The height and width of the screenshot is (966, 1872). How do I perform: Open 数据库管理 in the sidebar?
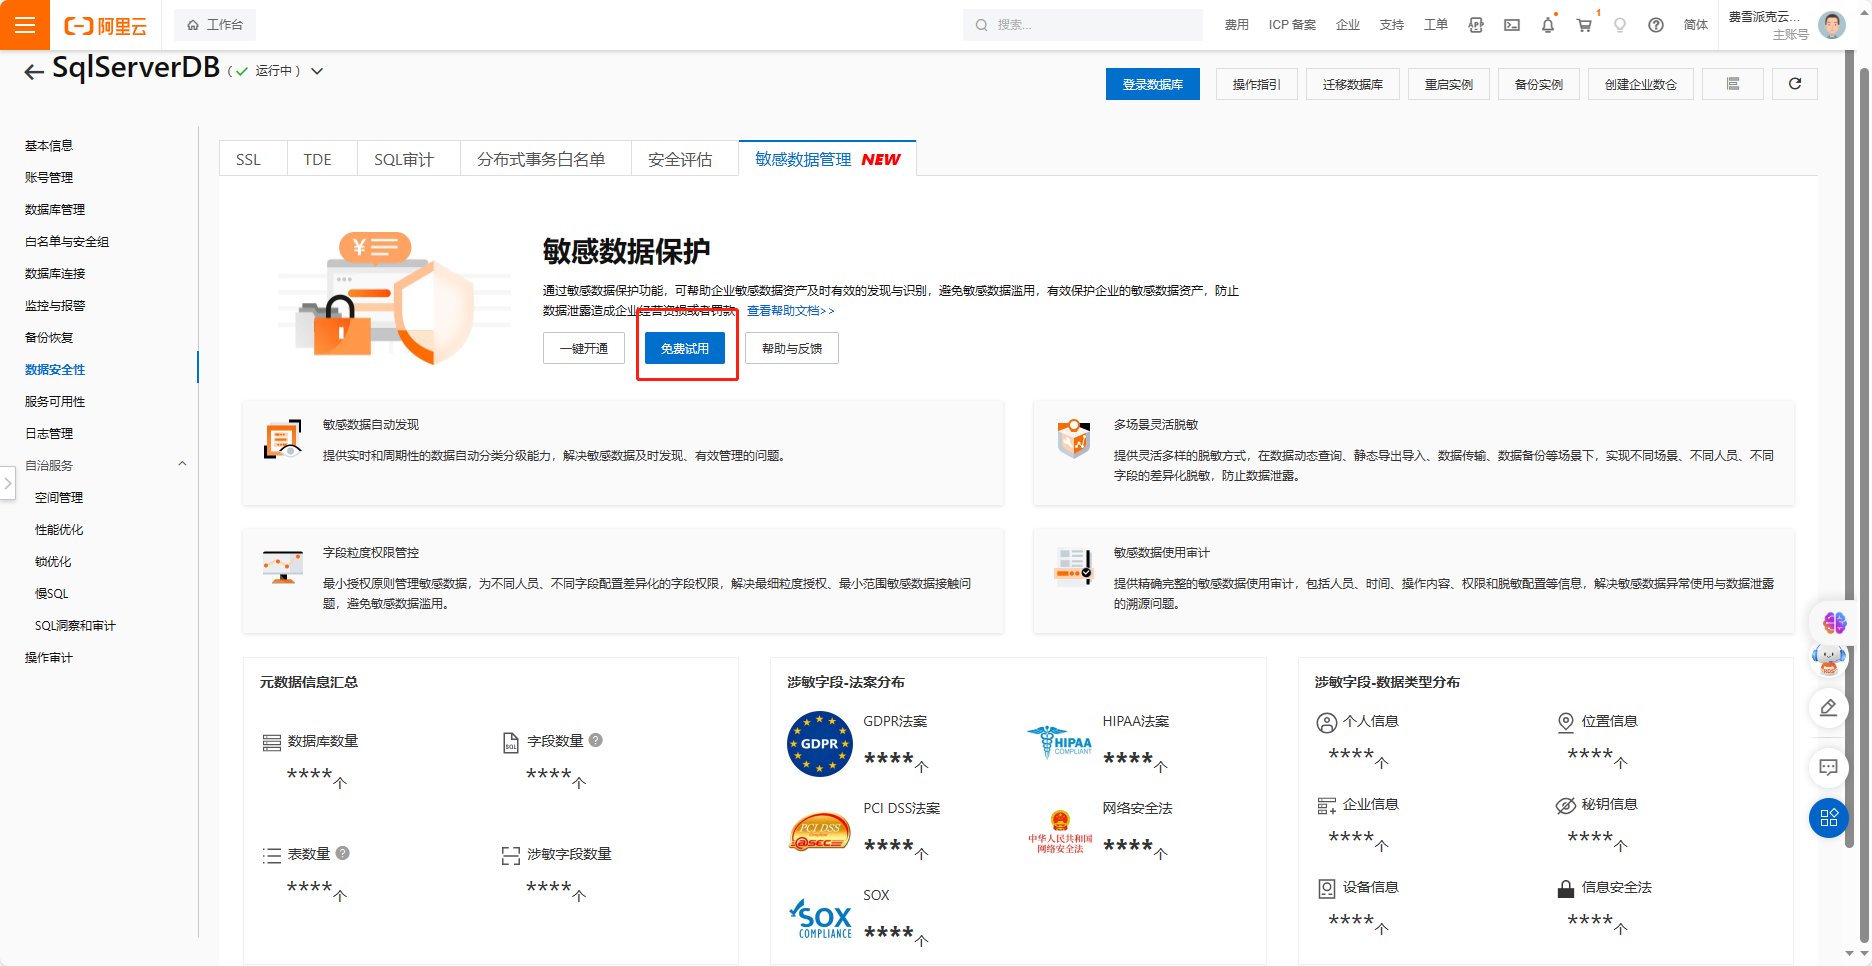pos(55,209)
